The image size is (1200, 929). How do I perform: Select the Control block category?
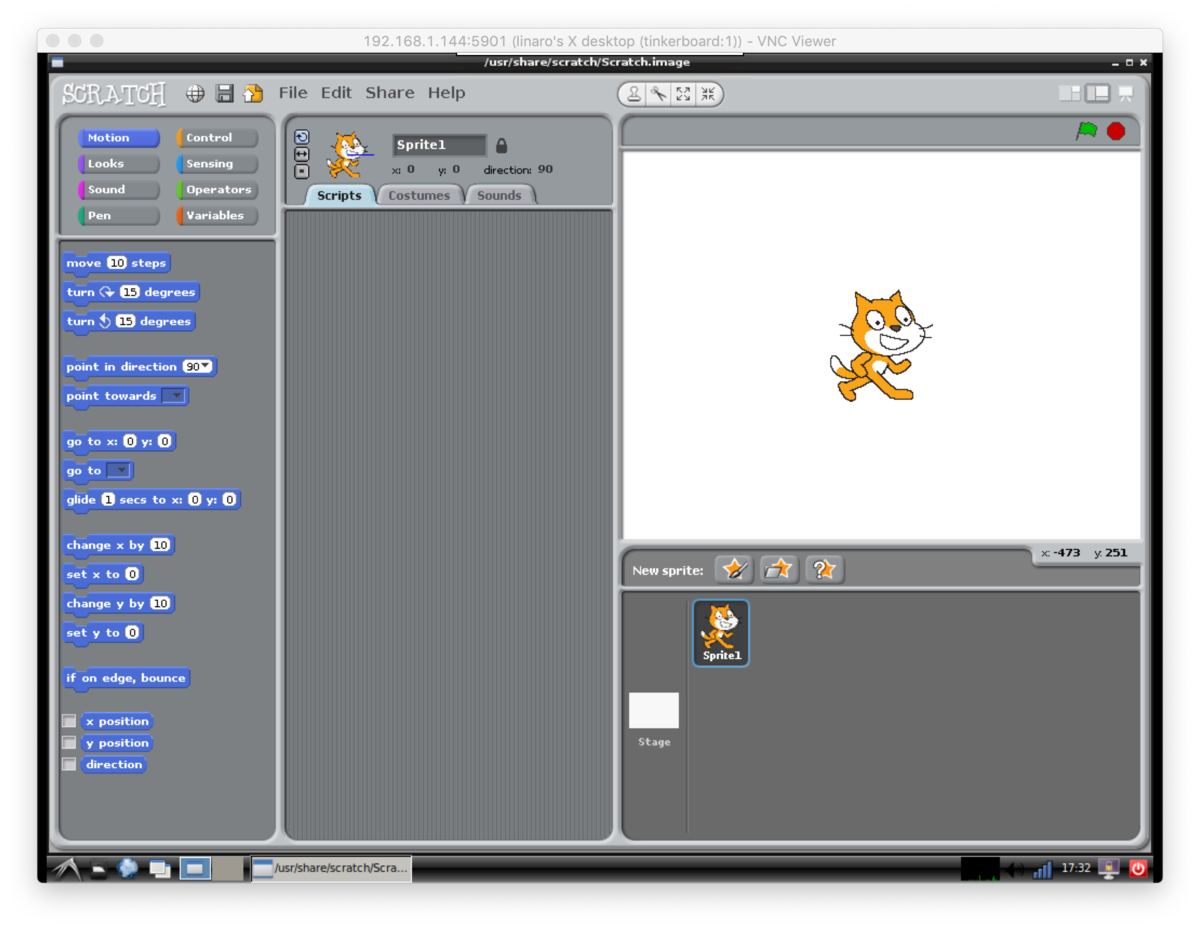click(217, 138)
